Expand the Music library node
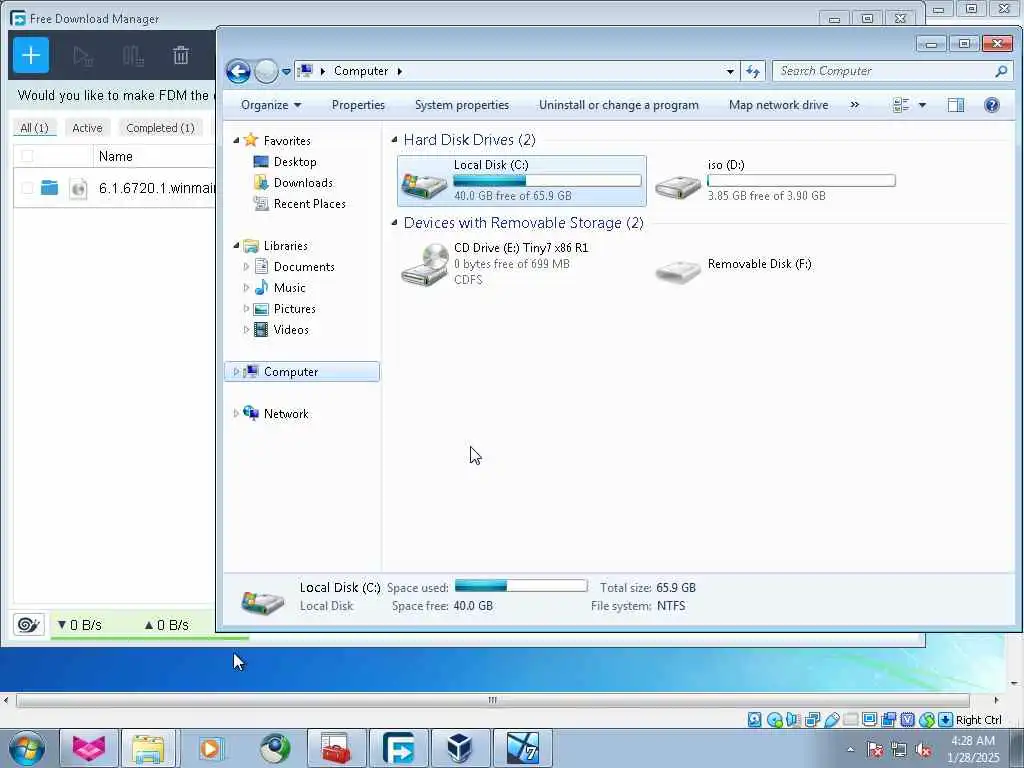Screen dimensions: 1024x768 (246, 287)
